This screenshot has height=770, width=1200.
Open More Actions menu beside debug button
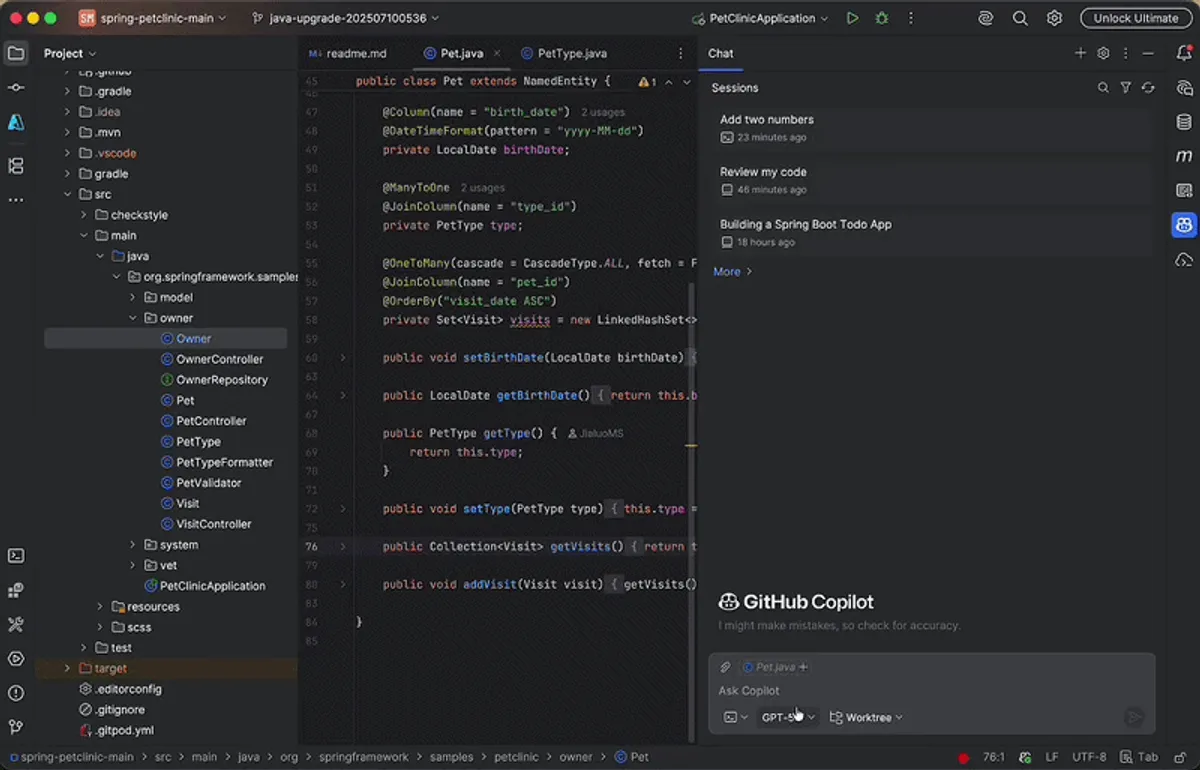point(910,18)
